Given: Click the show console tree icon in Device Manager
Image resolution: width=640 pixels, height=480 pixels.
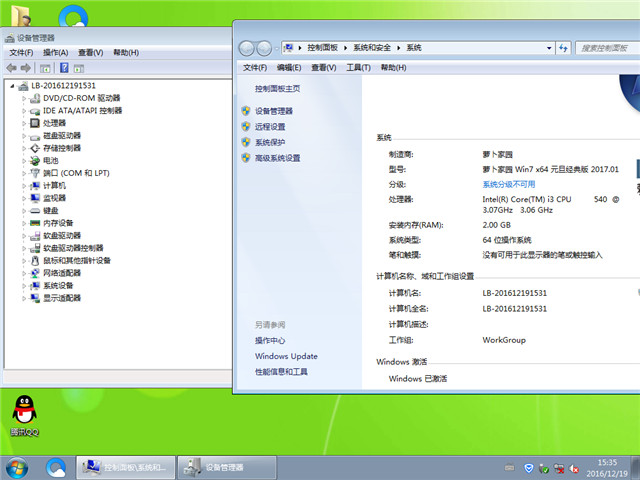Looking at the screenshot, I should point(45,68).
